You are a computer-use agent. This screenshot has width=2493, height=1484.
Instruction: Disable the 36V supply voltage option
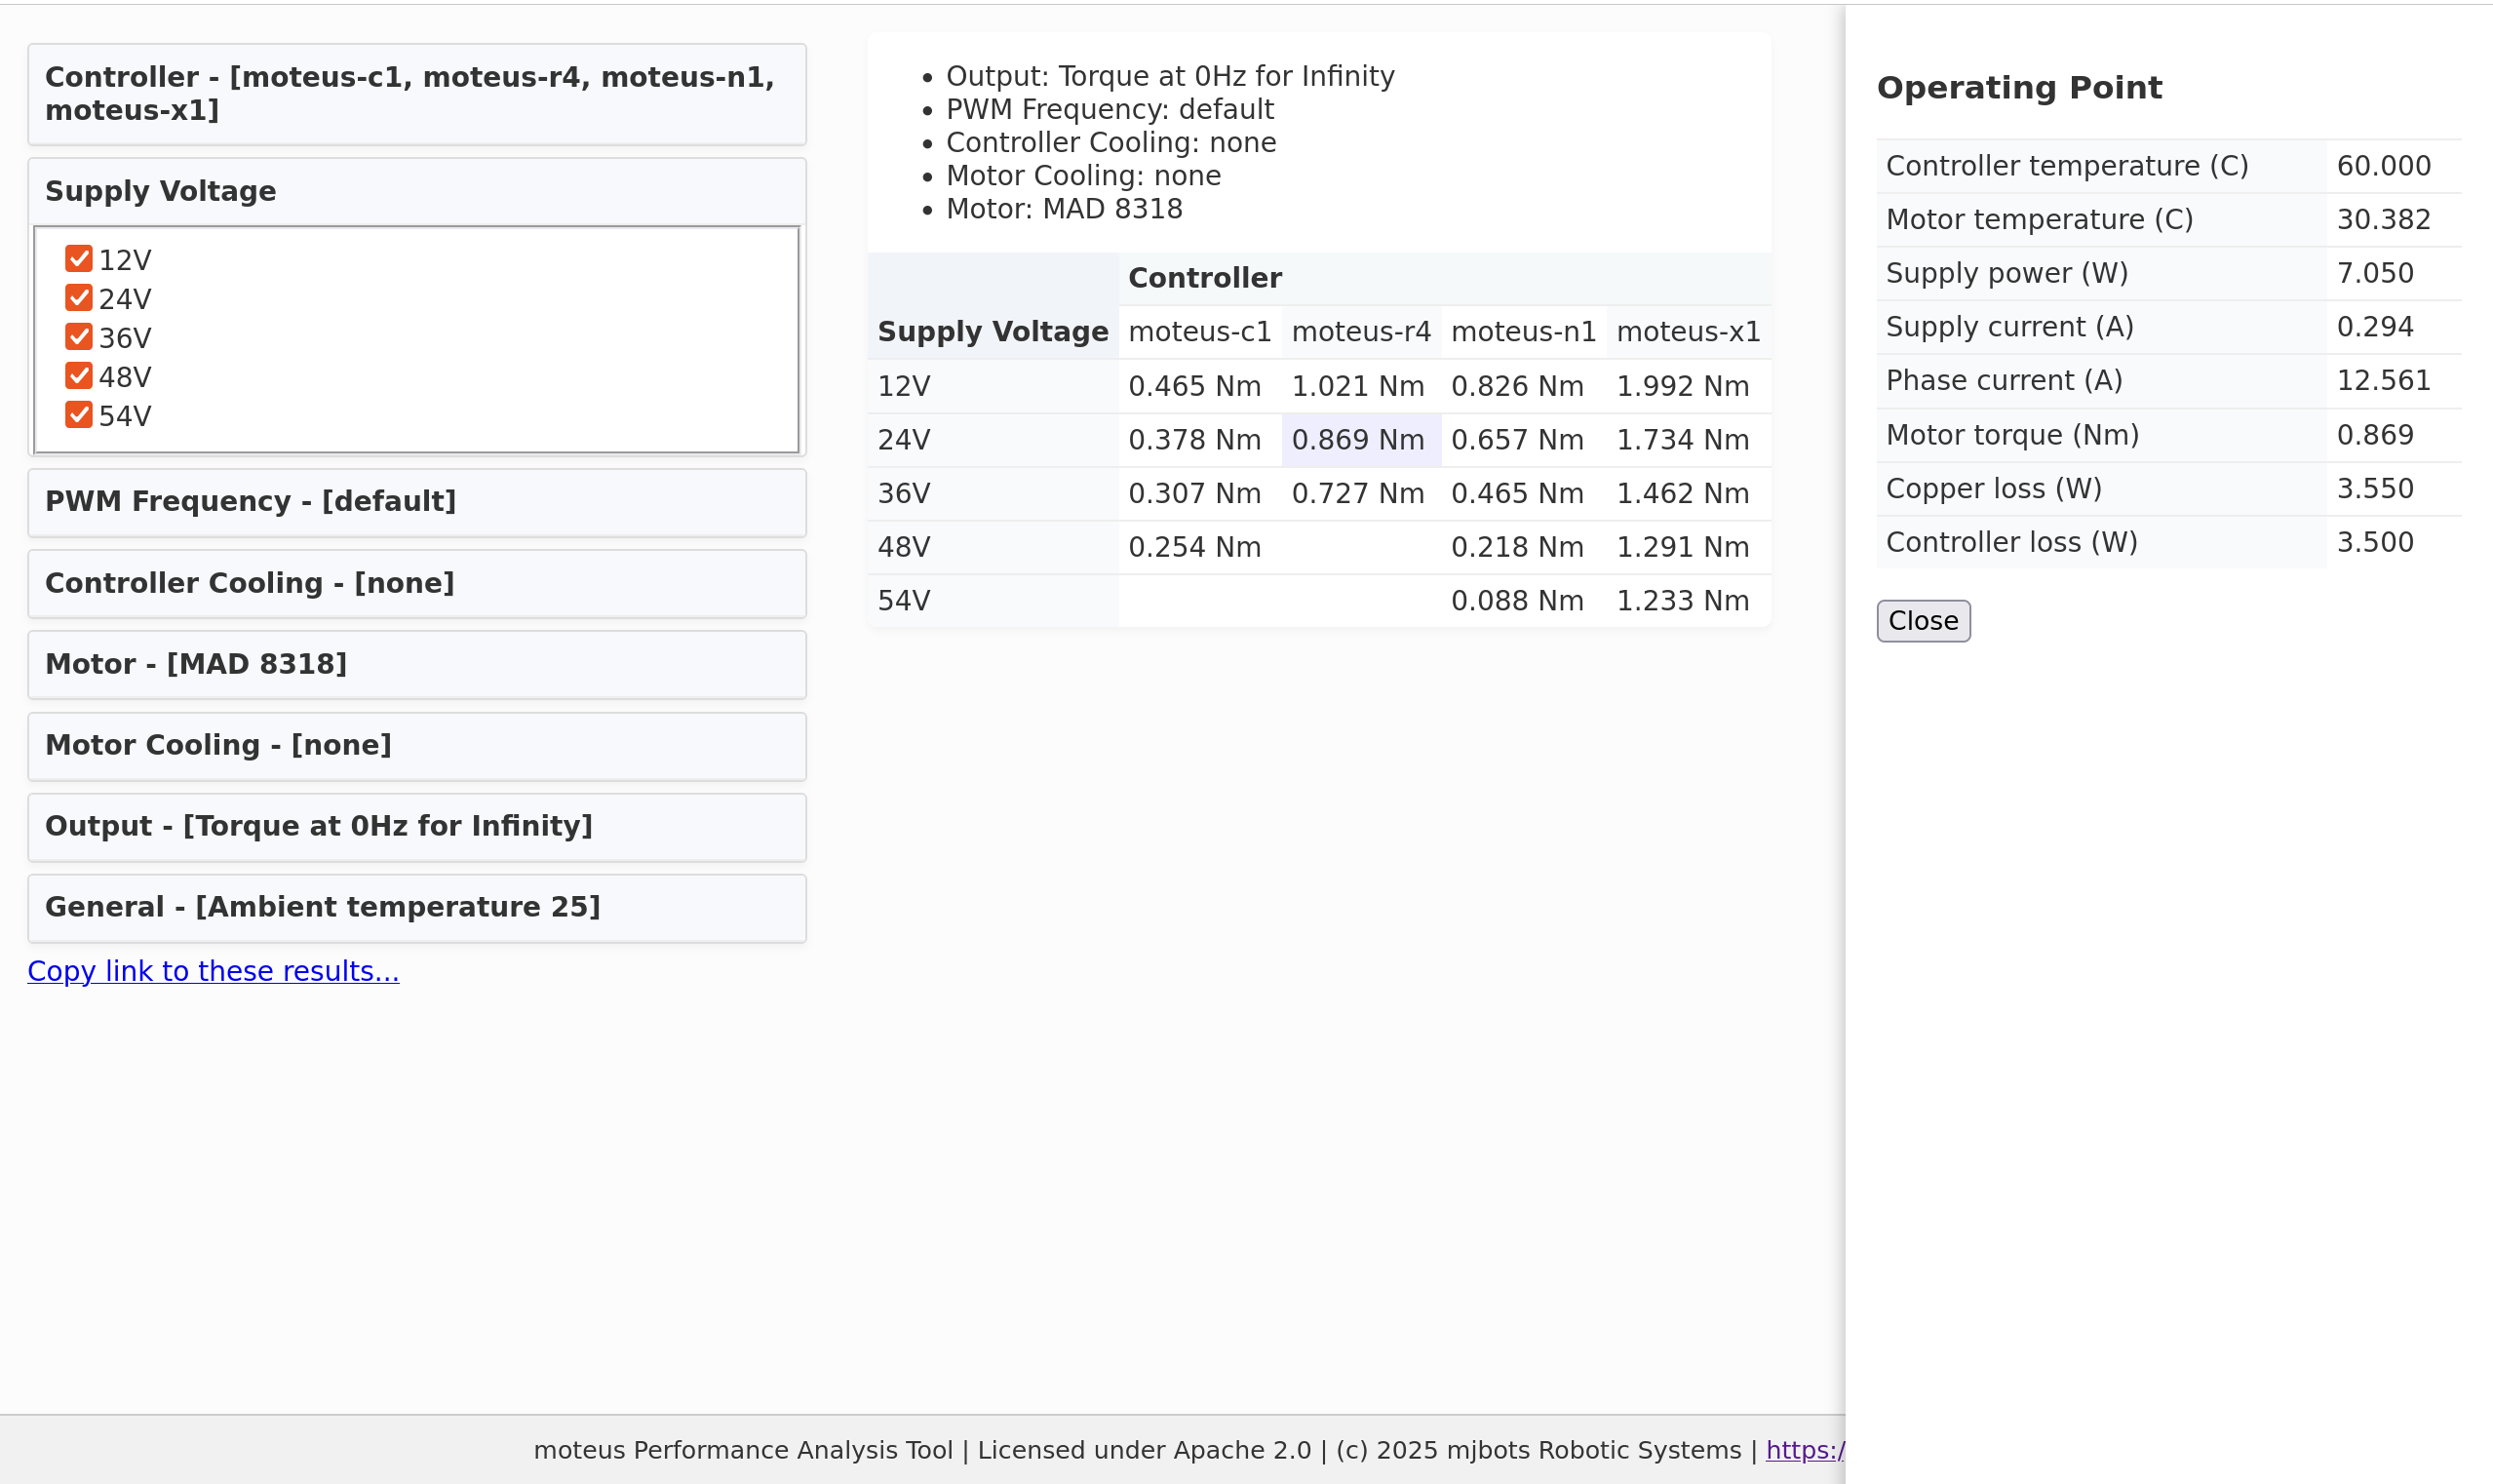(78, 337)
